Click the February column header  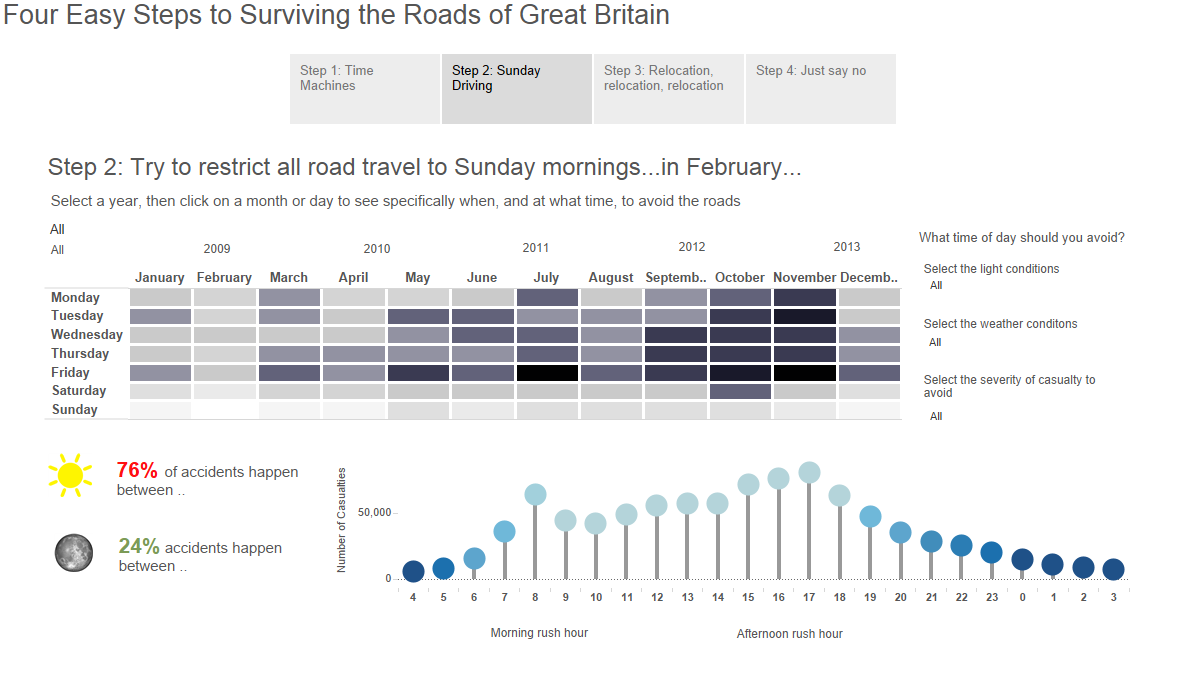coord(224,277)
